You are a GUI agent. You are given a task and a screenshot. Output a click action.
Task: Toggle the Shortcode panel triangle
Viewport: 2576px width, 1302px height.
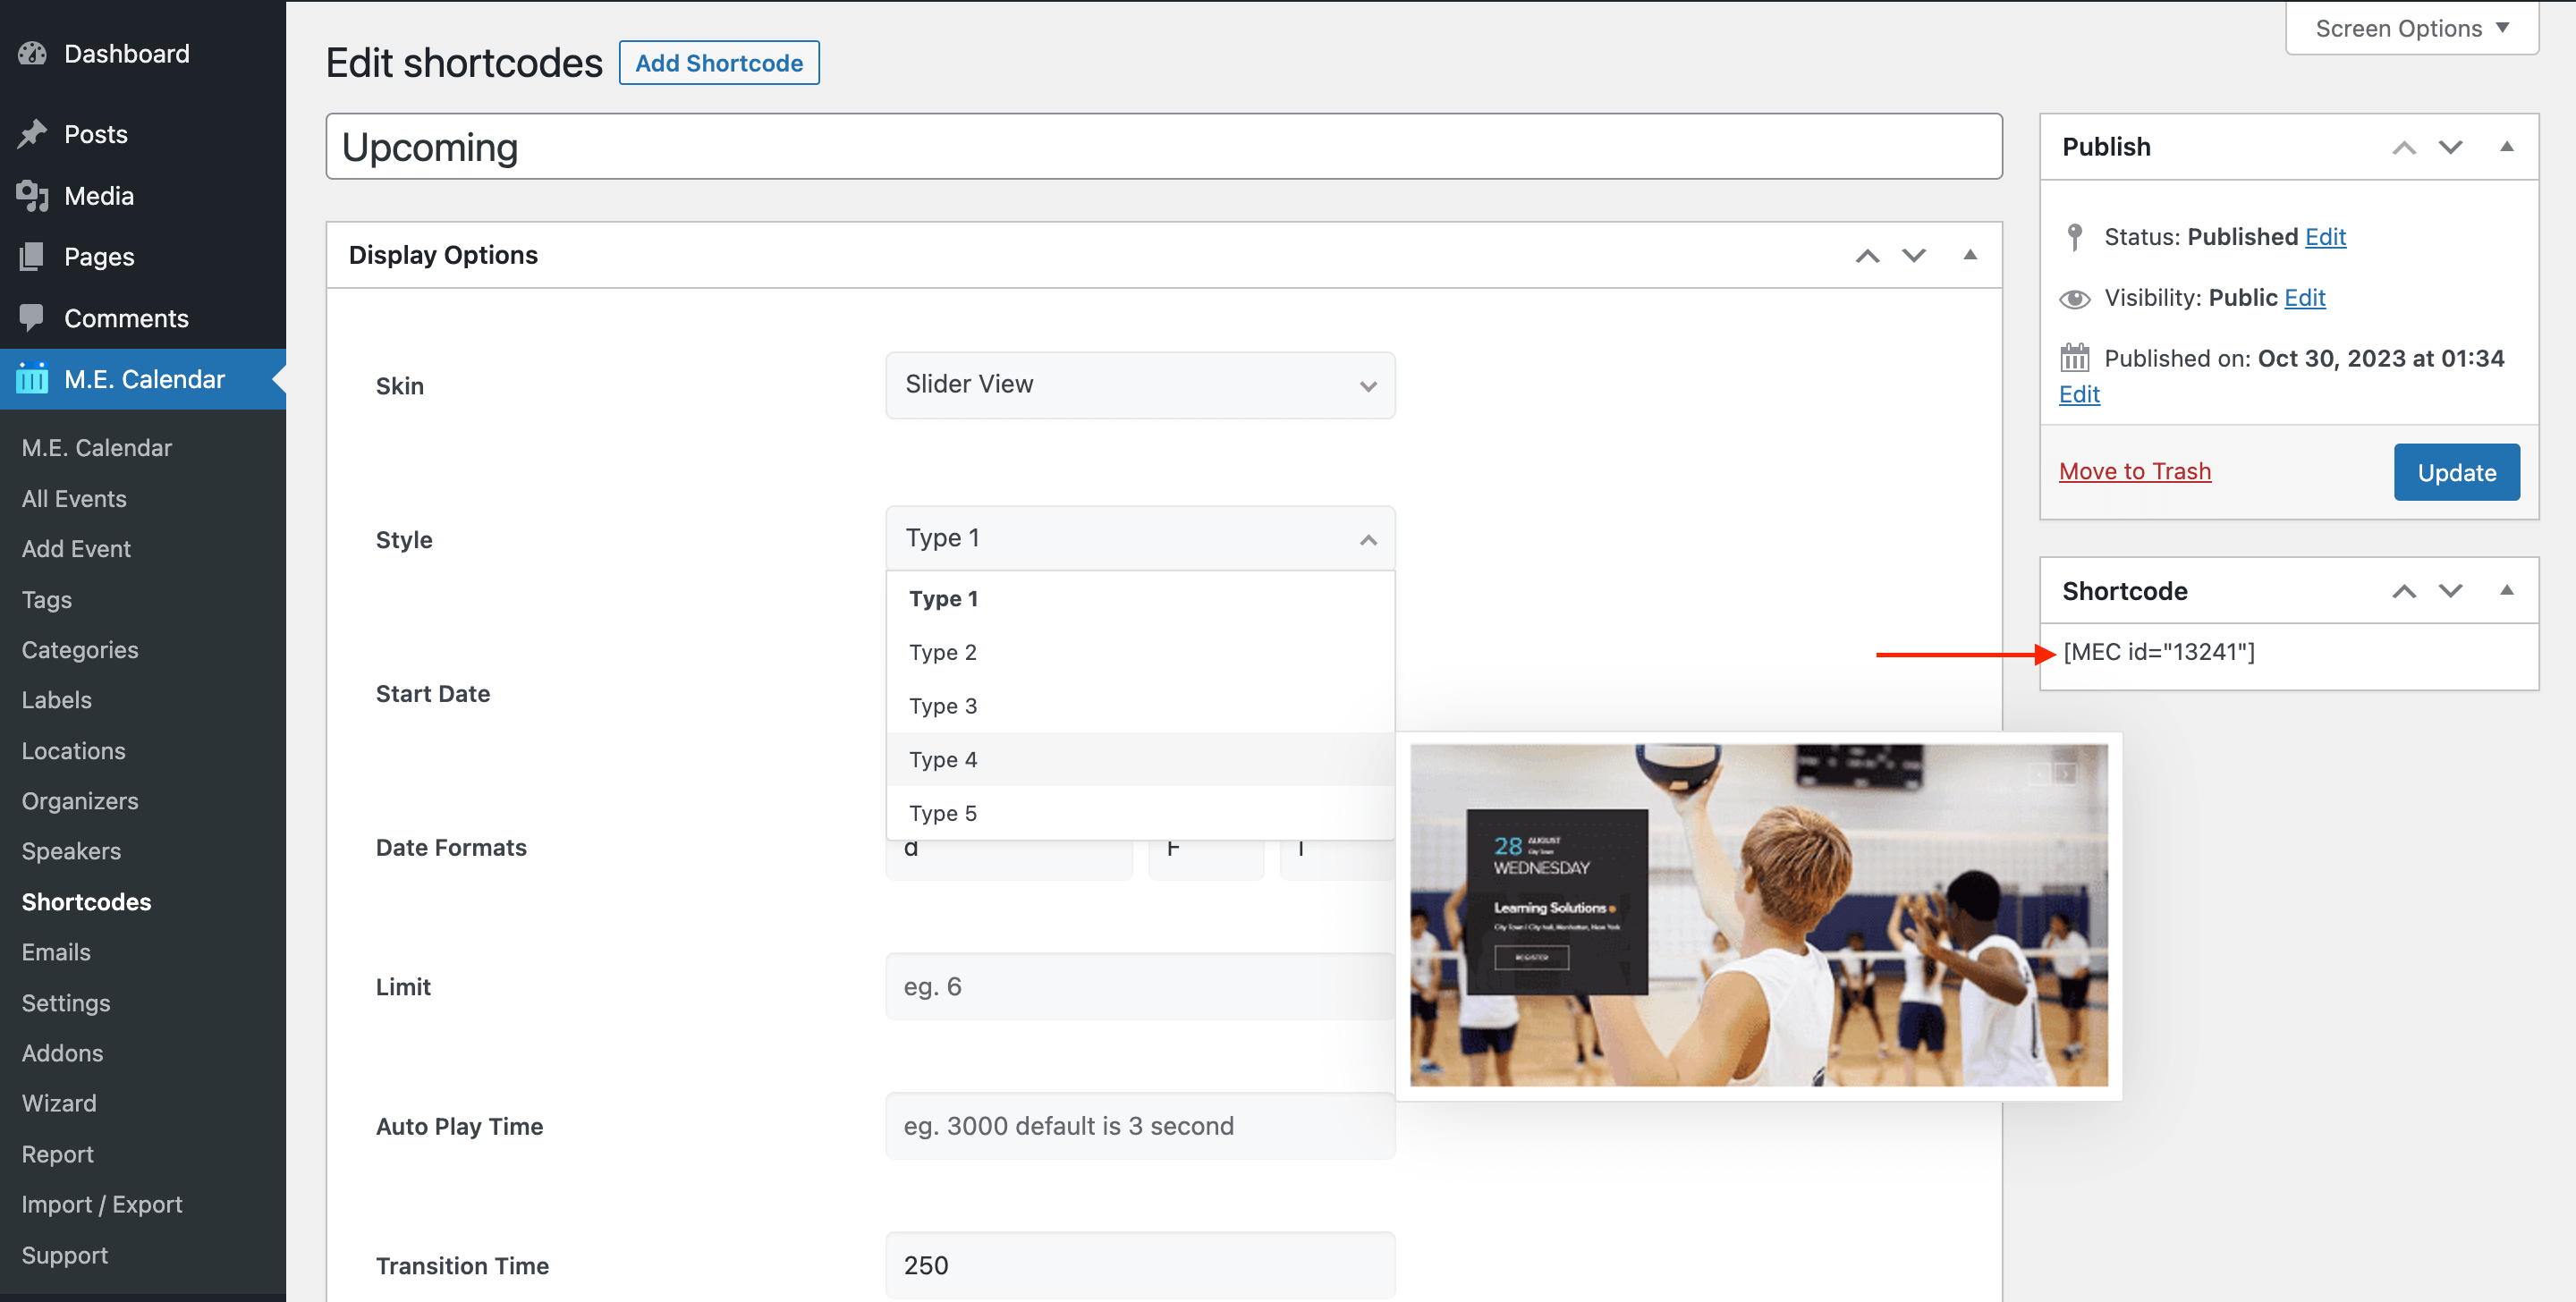point(2506,591)
